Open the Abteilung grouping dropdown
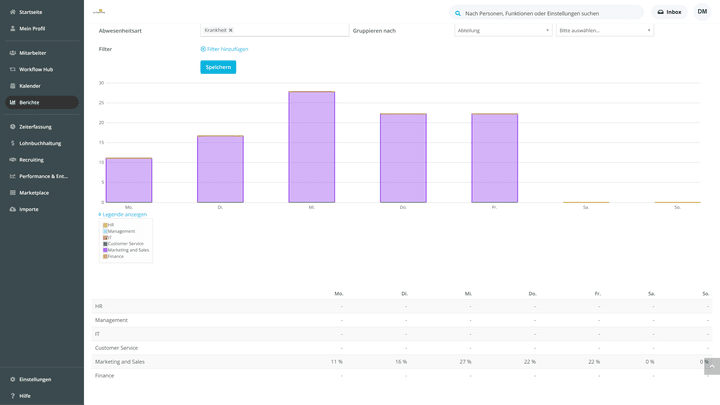 pyautogui.click(x=503, y=30)
